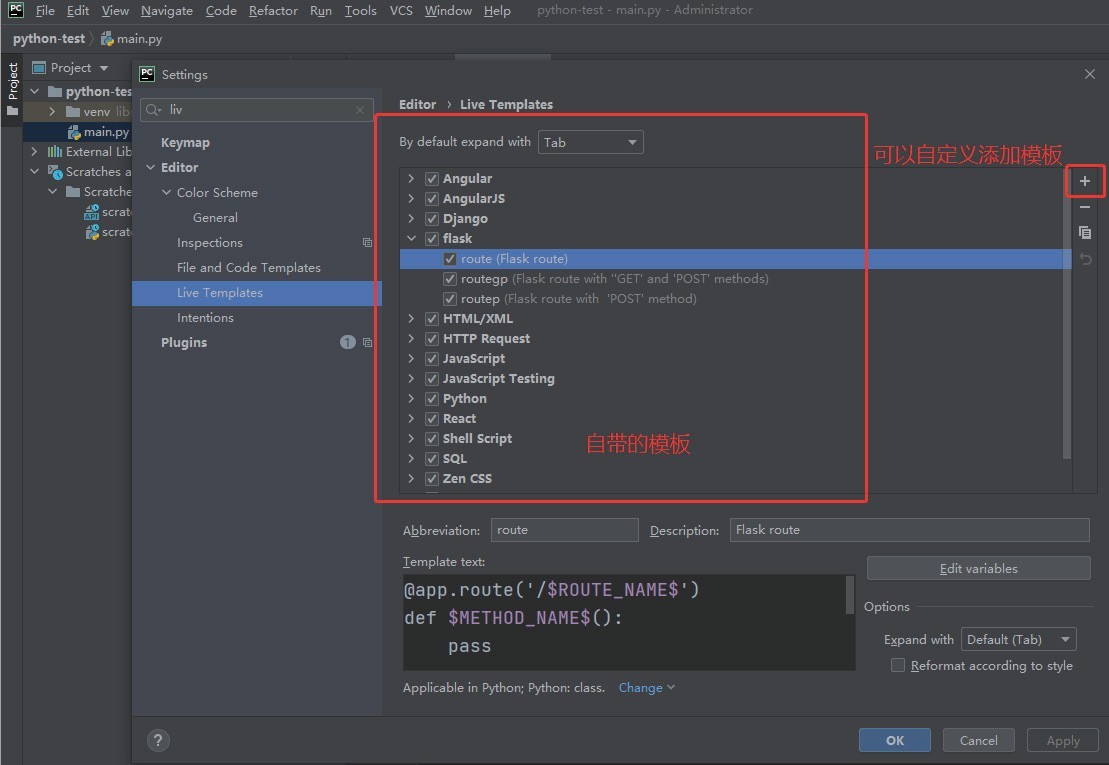
Task: Click the add template plus icon
Action: (1084, 181)
